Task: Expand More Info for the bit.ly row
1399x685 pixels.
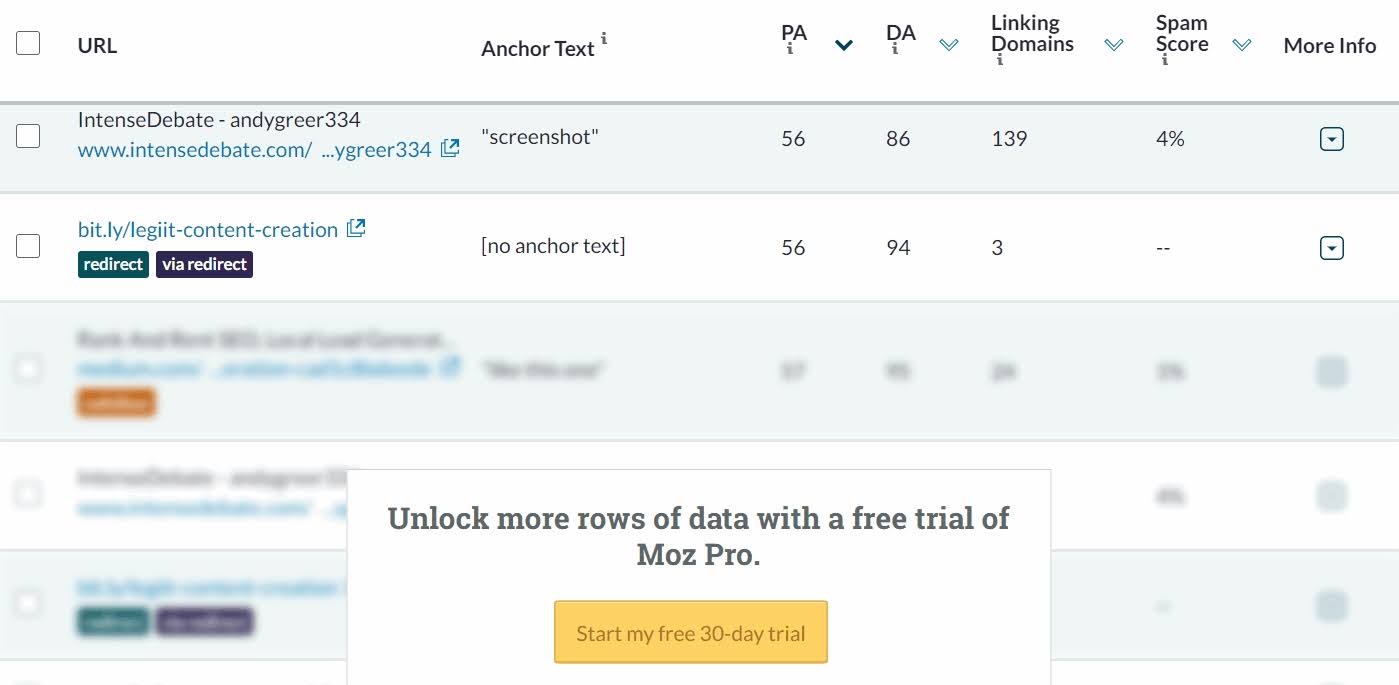Action: (1331, 247)
